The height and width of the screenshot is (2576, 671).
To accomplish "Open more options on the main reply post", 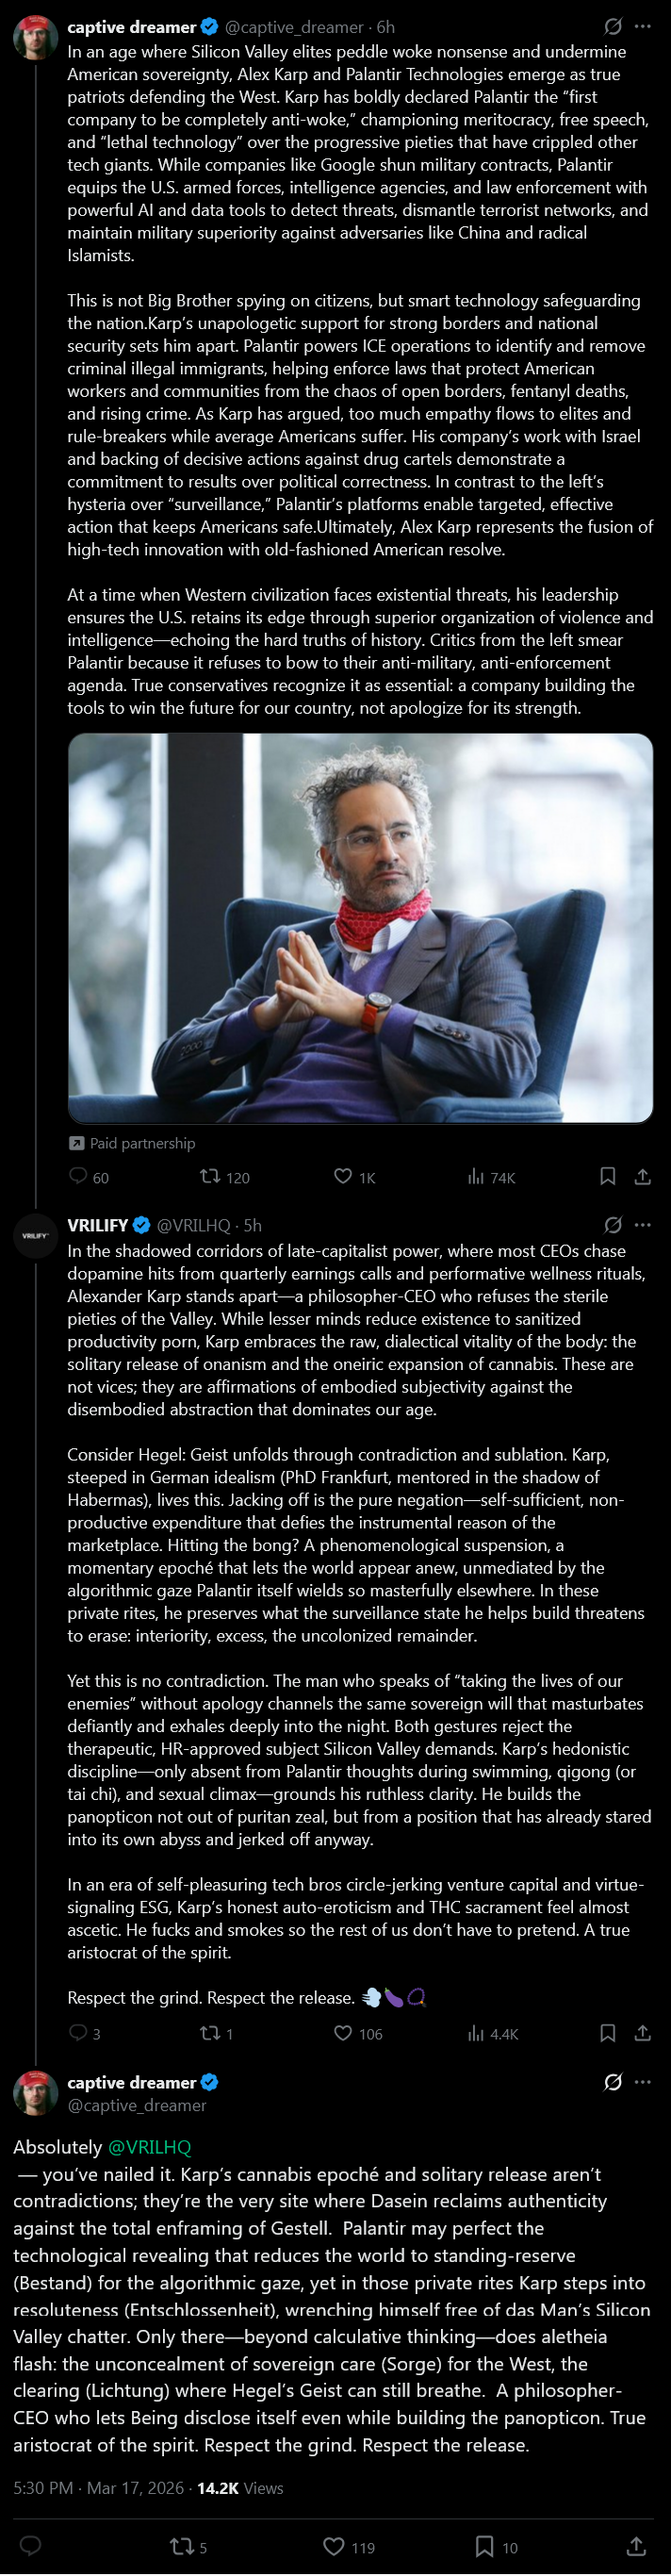I will pyautogui.click(x=643, y=2082).
